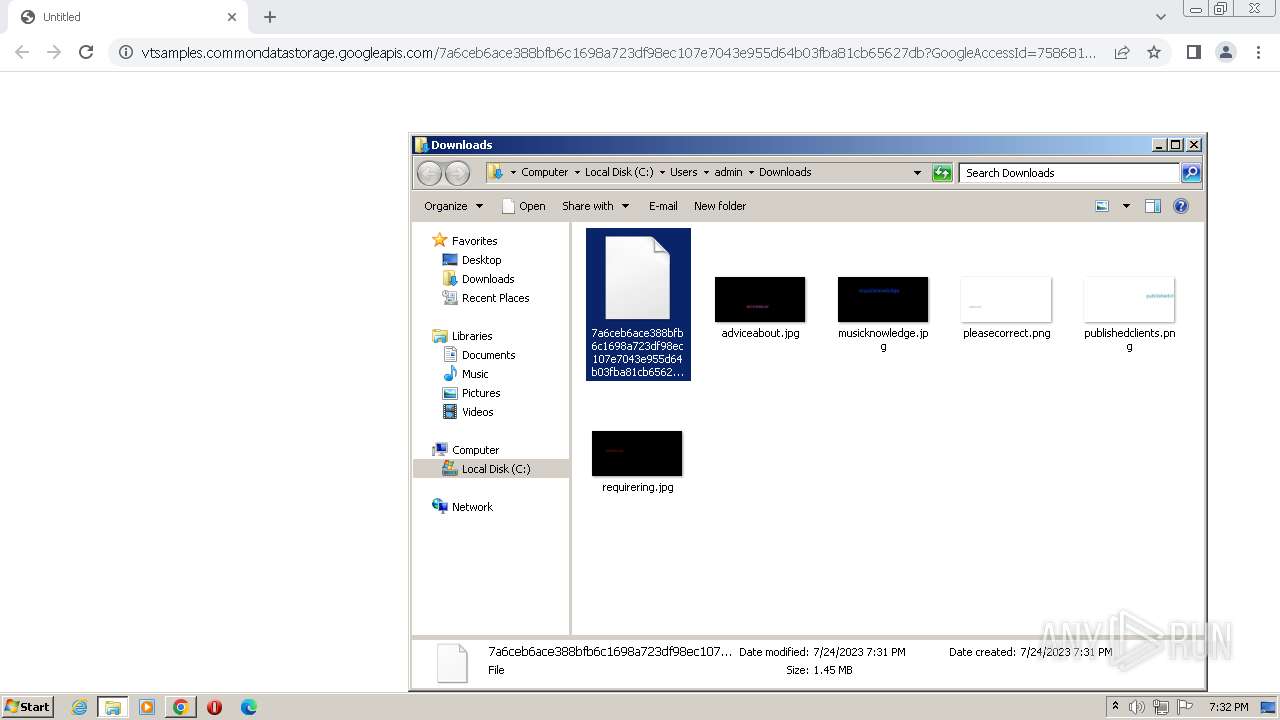
Task: Click Open in the Explorer toolbar
Action: click(x=523, y=206)
